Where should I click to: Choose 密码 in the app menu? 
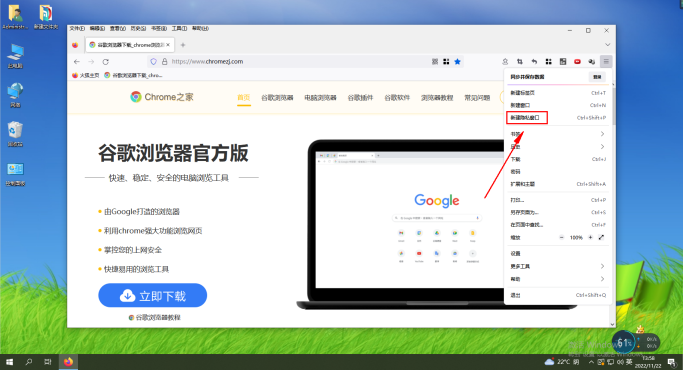(x=558, y=171)
